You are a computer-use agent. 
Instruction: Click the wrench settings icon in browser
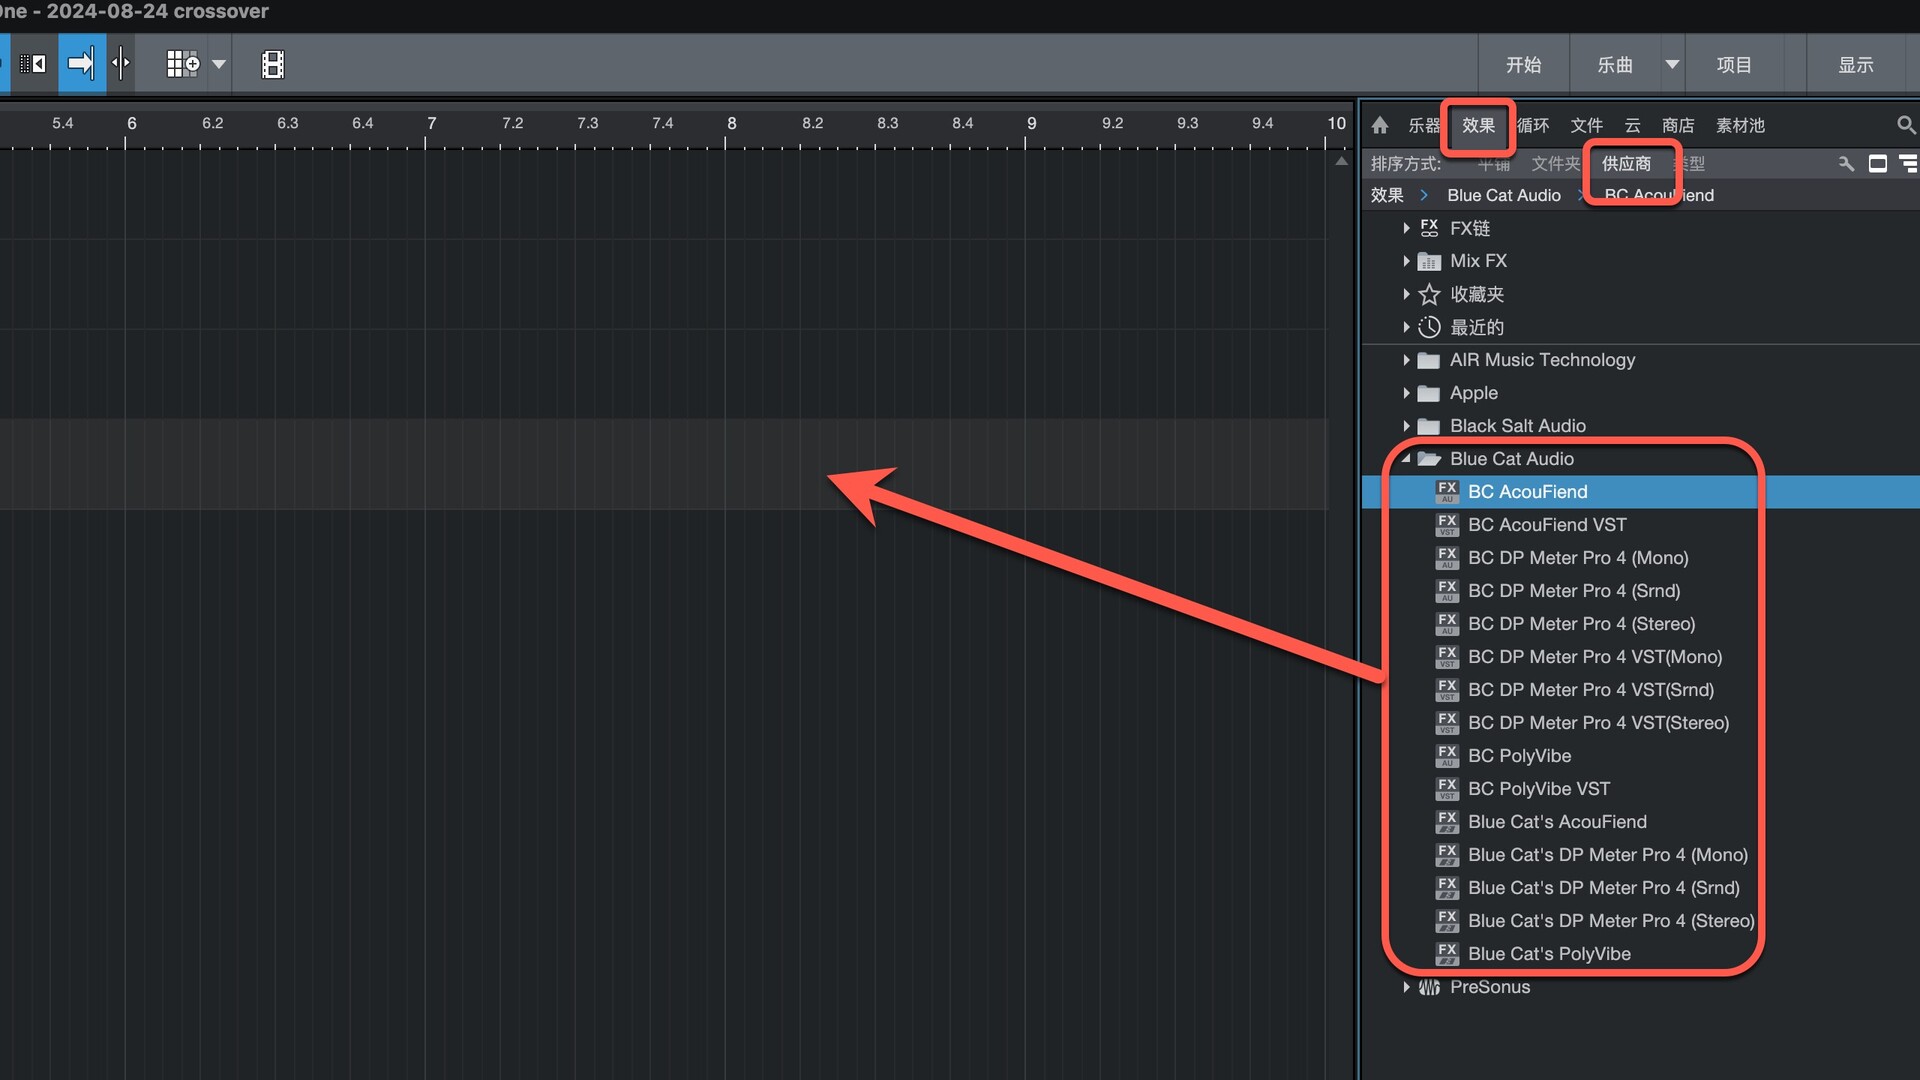coord(1846,163)
